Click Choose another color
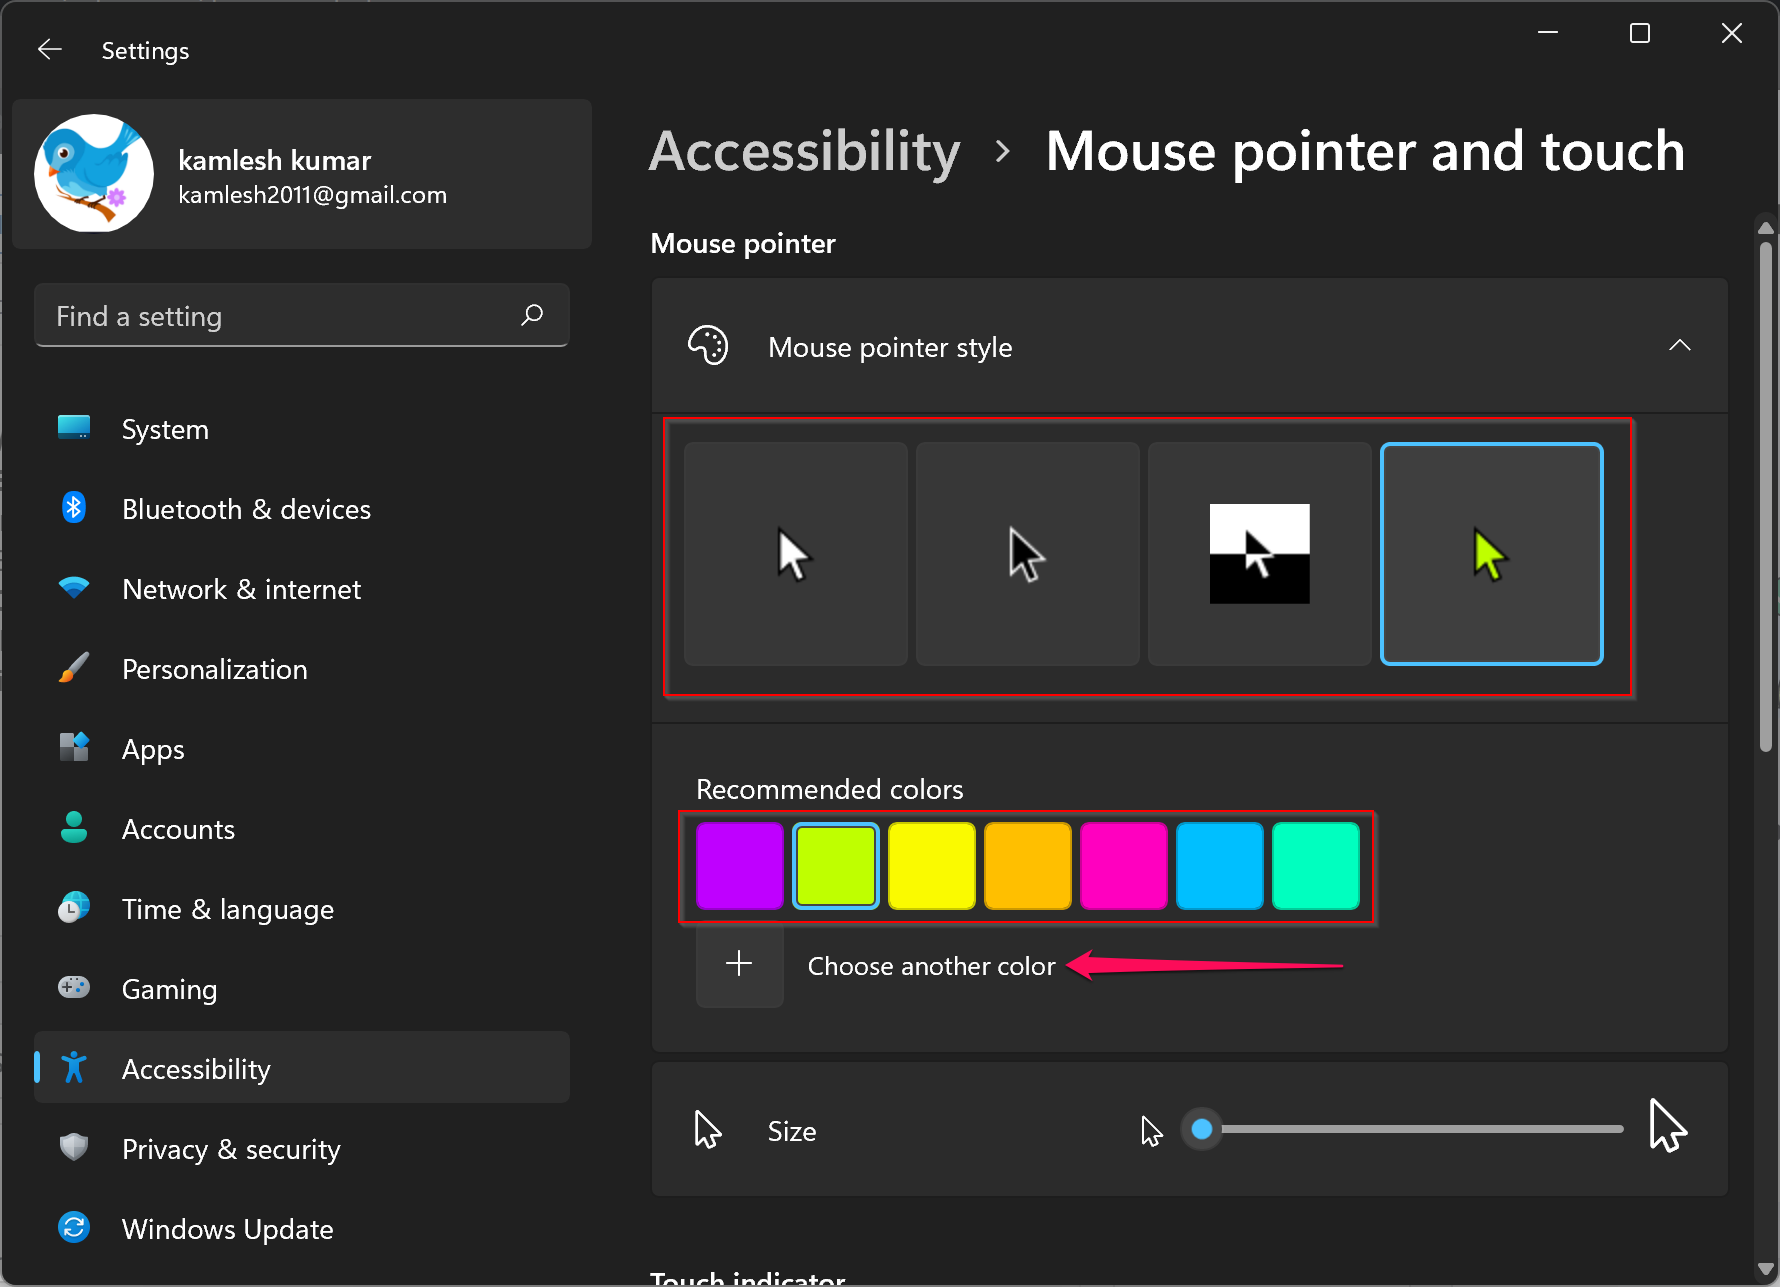The width and height of the screenshot is (1780, 1287). (931, 965)
